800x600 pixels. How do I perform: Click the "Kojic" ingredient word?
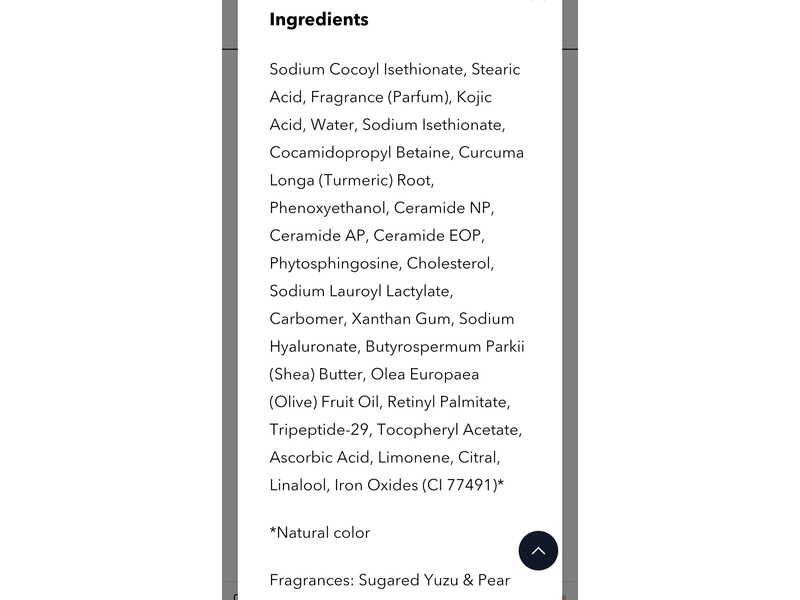pyautogui.click(x=472, y=97)
